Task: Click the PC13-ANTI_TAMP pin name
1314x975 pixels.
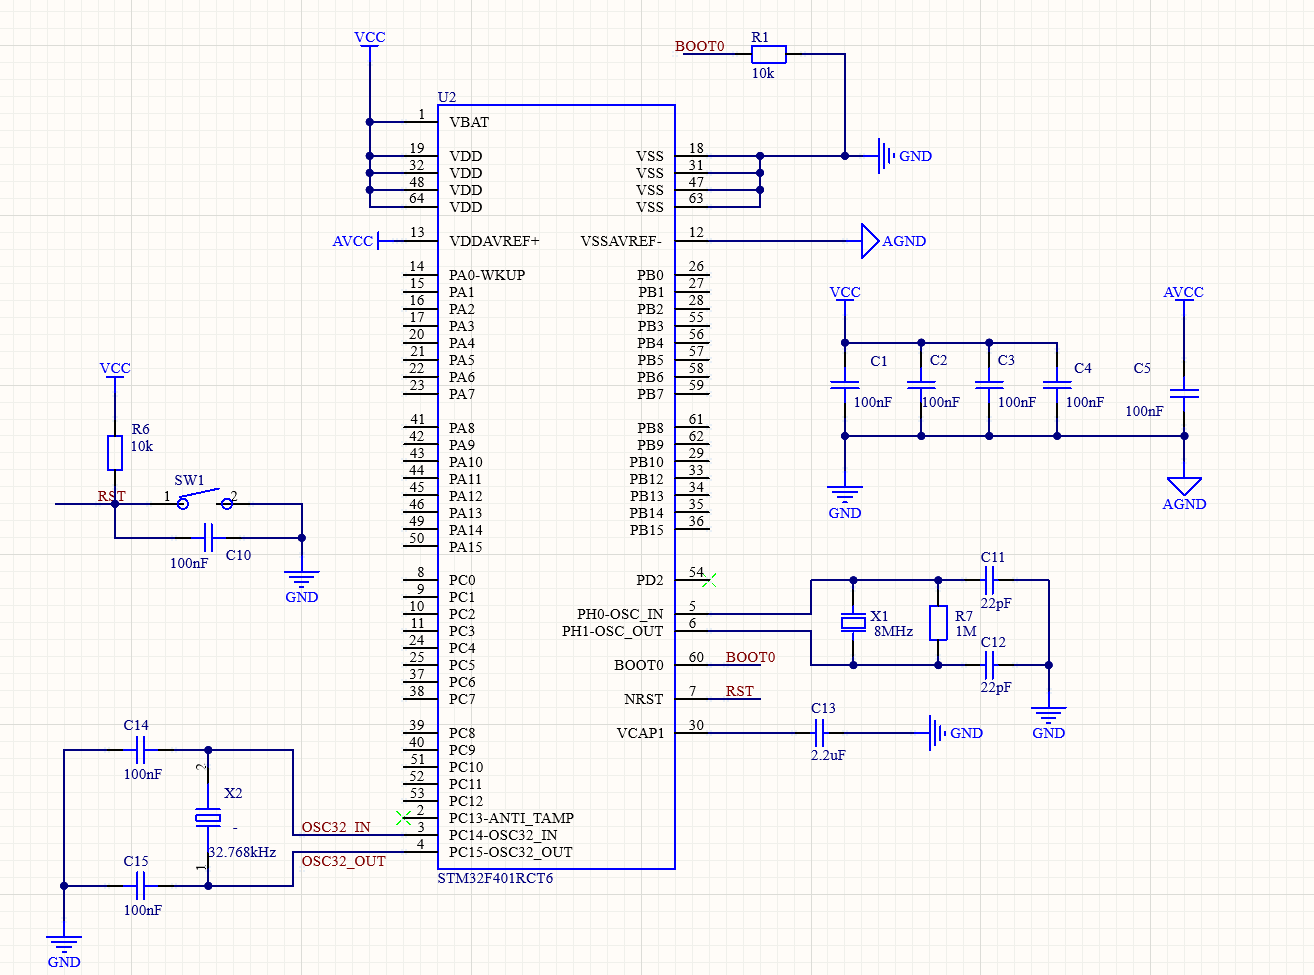Action: pos(511,818)
